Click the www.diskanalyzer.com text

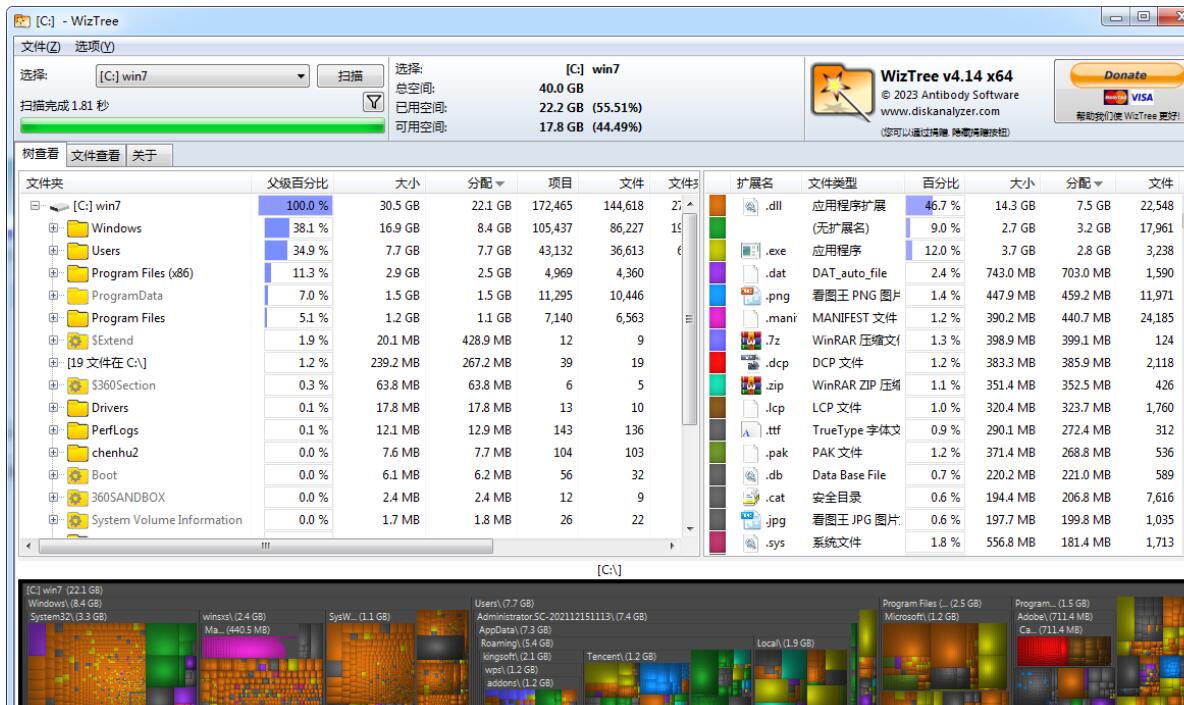click(x=940, y=112)
